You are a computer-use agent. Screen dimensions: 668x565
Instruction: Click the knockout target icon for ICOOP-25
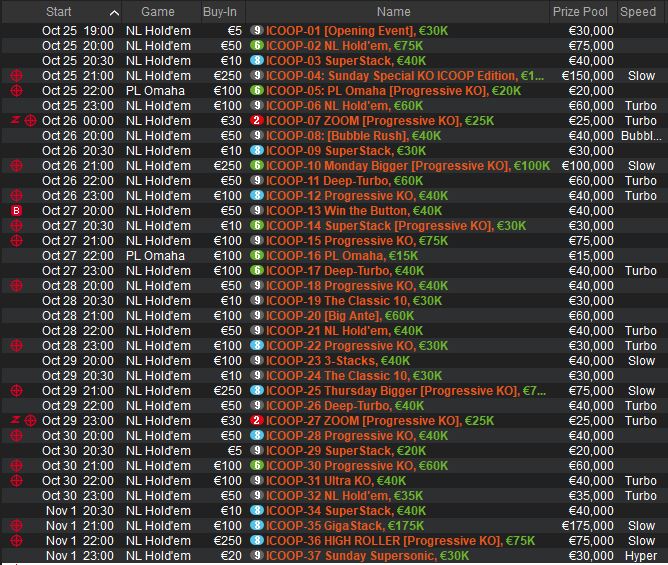[x=16, y=391]
